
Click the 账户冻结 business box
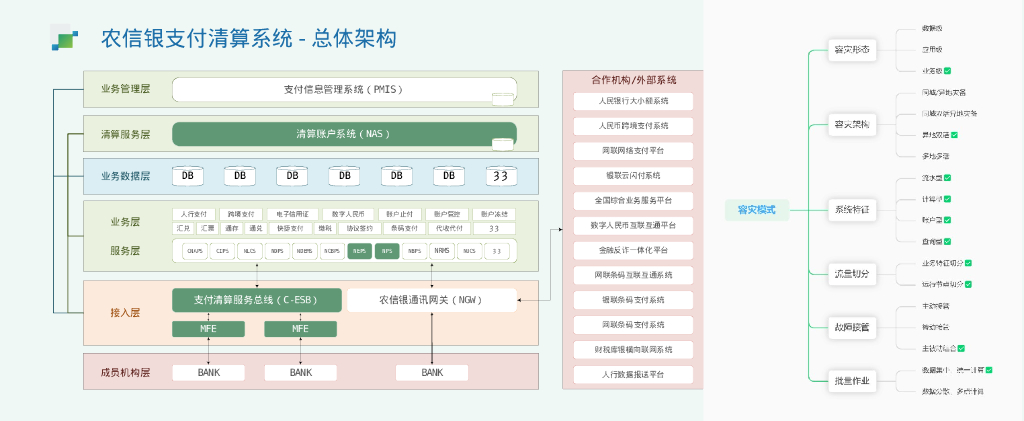(x=494, y=214)
